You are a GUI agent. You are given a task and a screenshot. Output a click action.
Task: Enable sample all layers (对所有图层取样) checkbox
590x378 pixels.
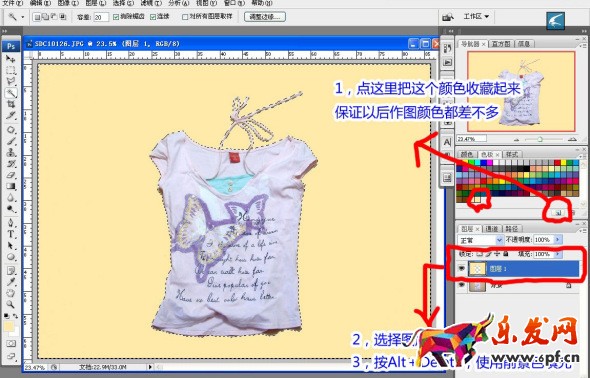tap(185, 17)
